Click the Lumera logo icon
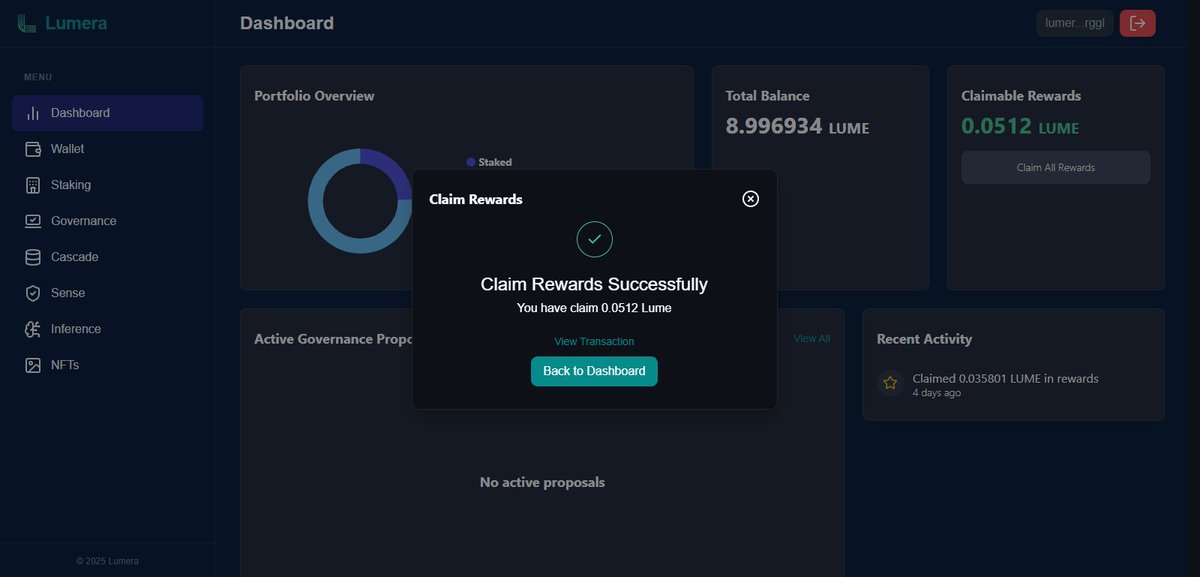 point(27,23)
